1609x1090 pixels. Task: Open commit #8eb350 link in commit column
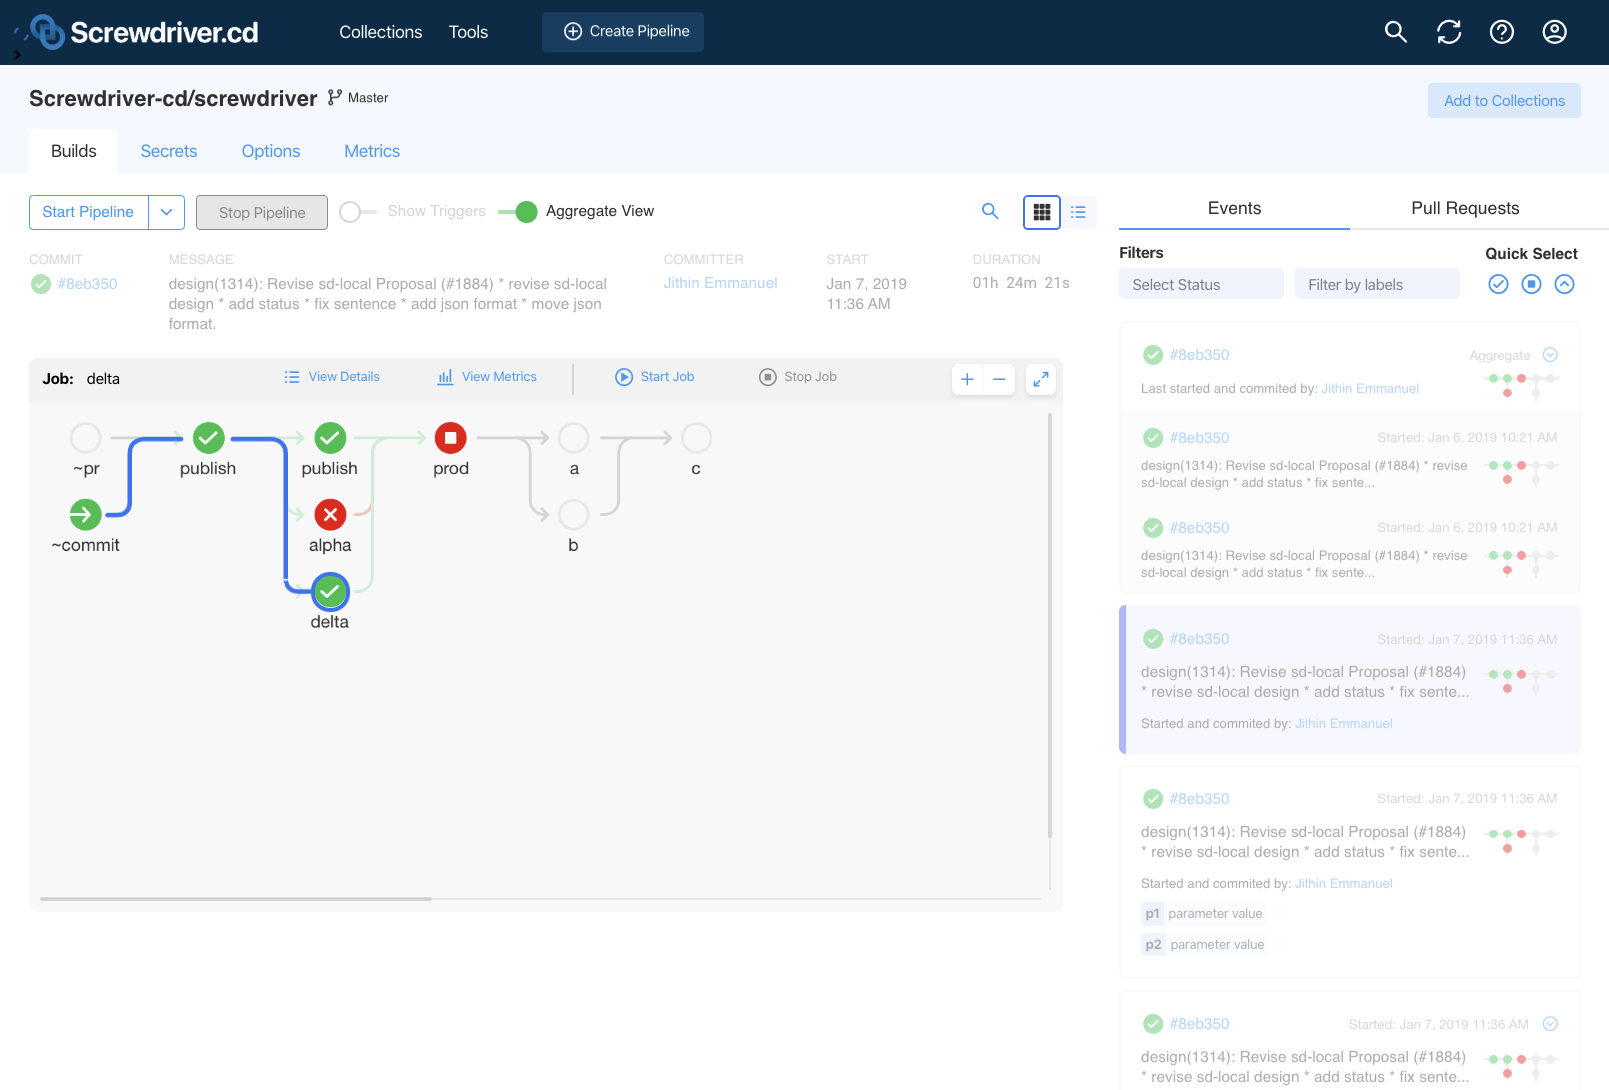coord(88,284)
